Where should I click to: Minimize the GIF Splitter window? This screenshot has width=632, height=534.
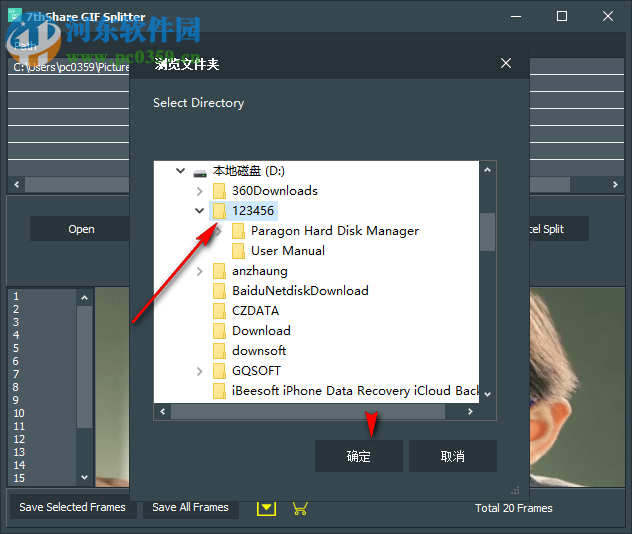point(516,17)
